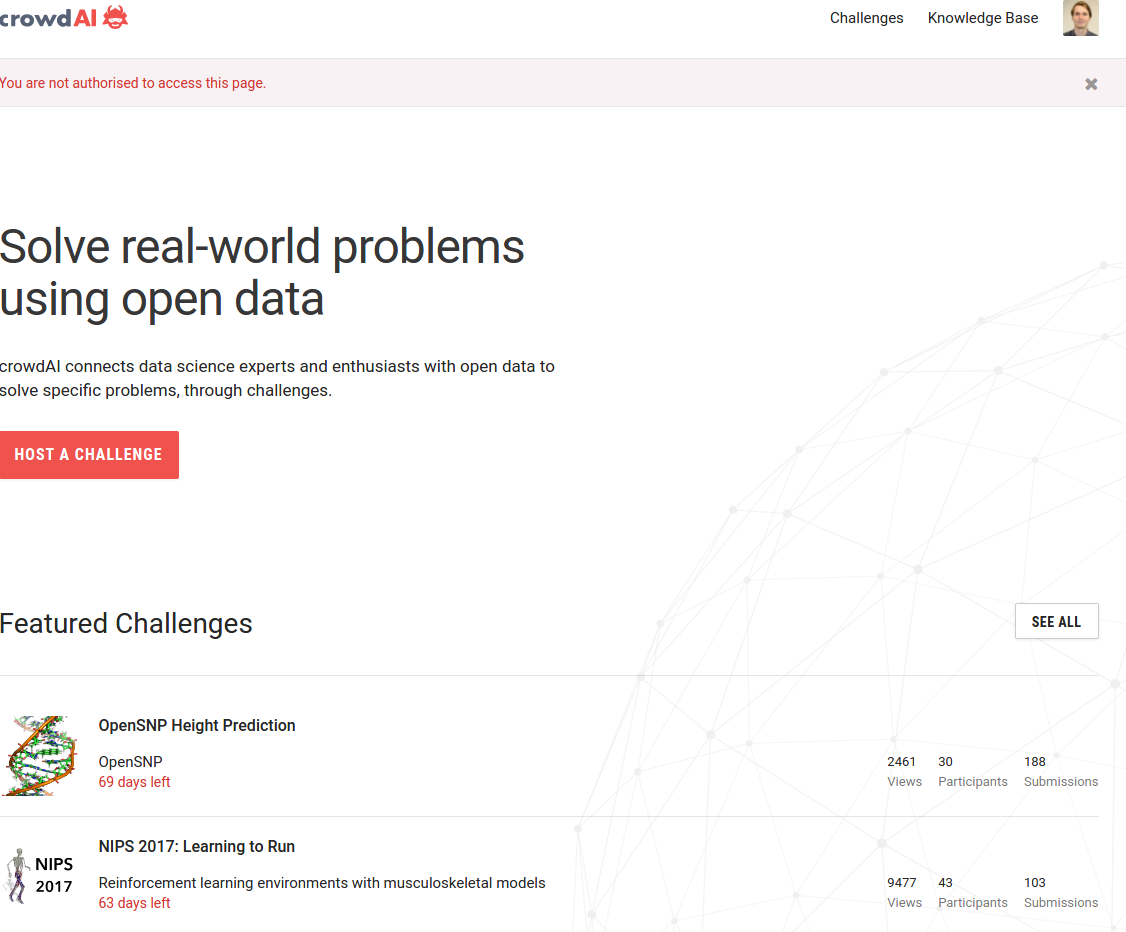Open the NIPS 2017: Learning to Run challenge
The width and height of the screenshot is (1126, 932).
click(197, 847)
